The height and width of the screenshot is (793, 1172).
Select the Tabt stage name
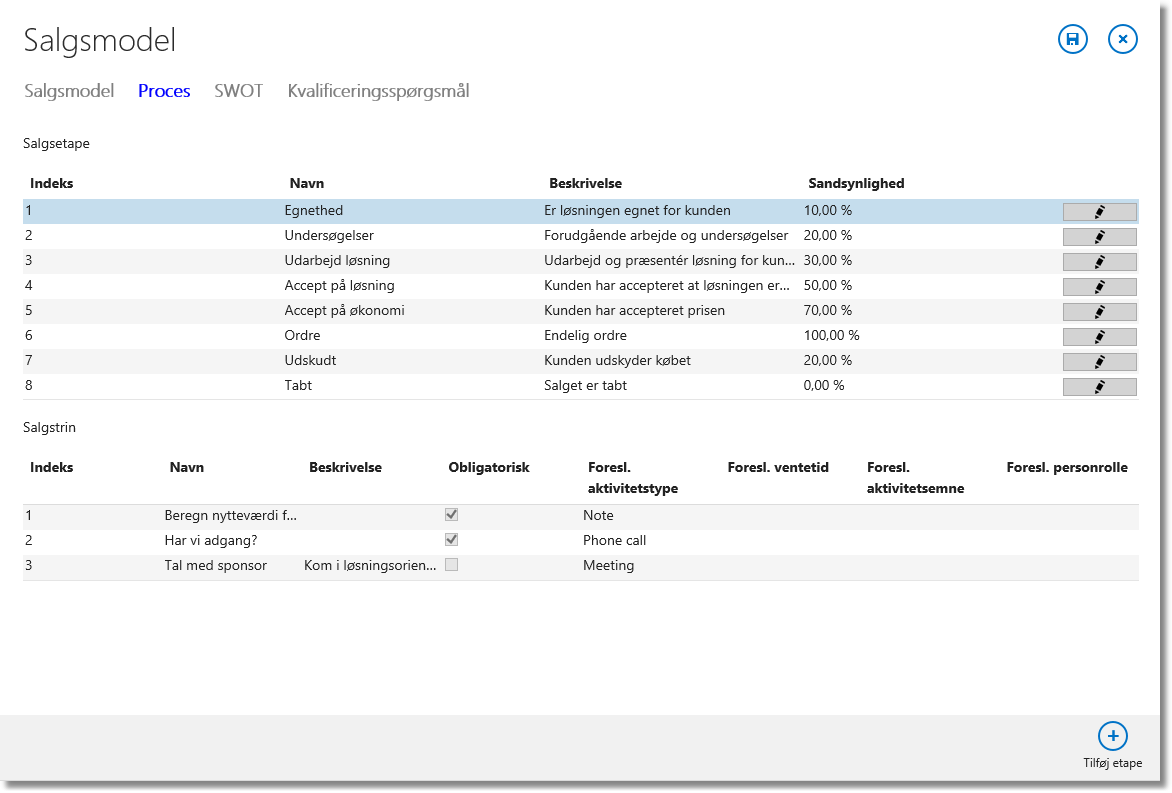(298, 386)
